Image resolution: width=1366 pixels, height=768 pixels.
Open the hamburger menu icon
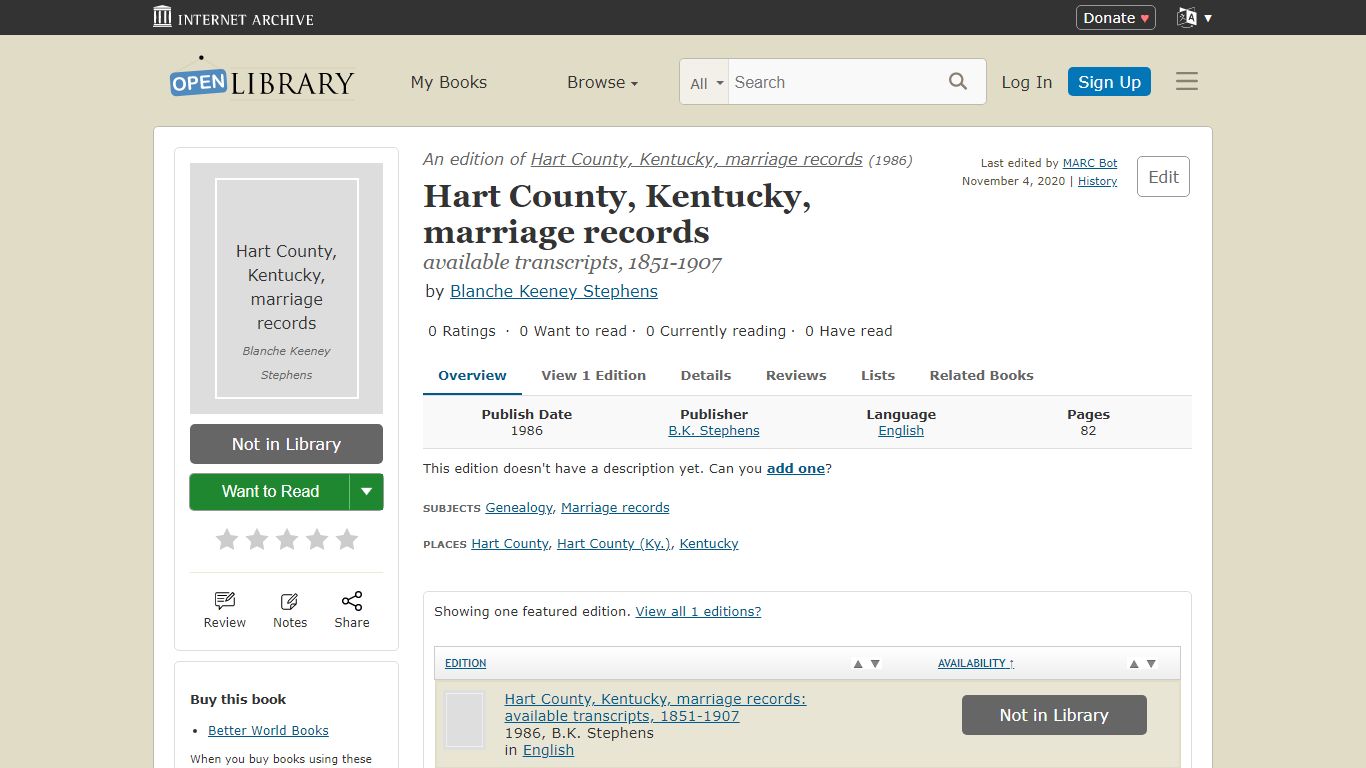point(1187,82)
